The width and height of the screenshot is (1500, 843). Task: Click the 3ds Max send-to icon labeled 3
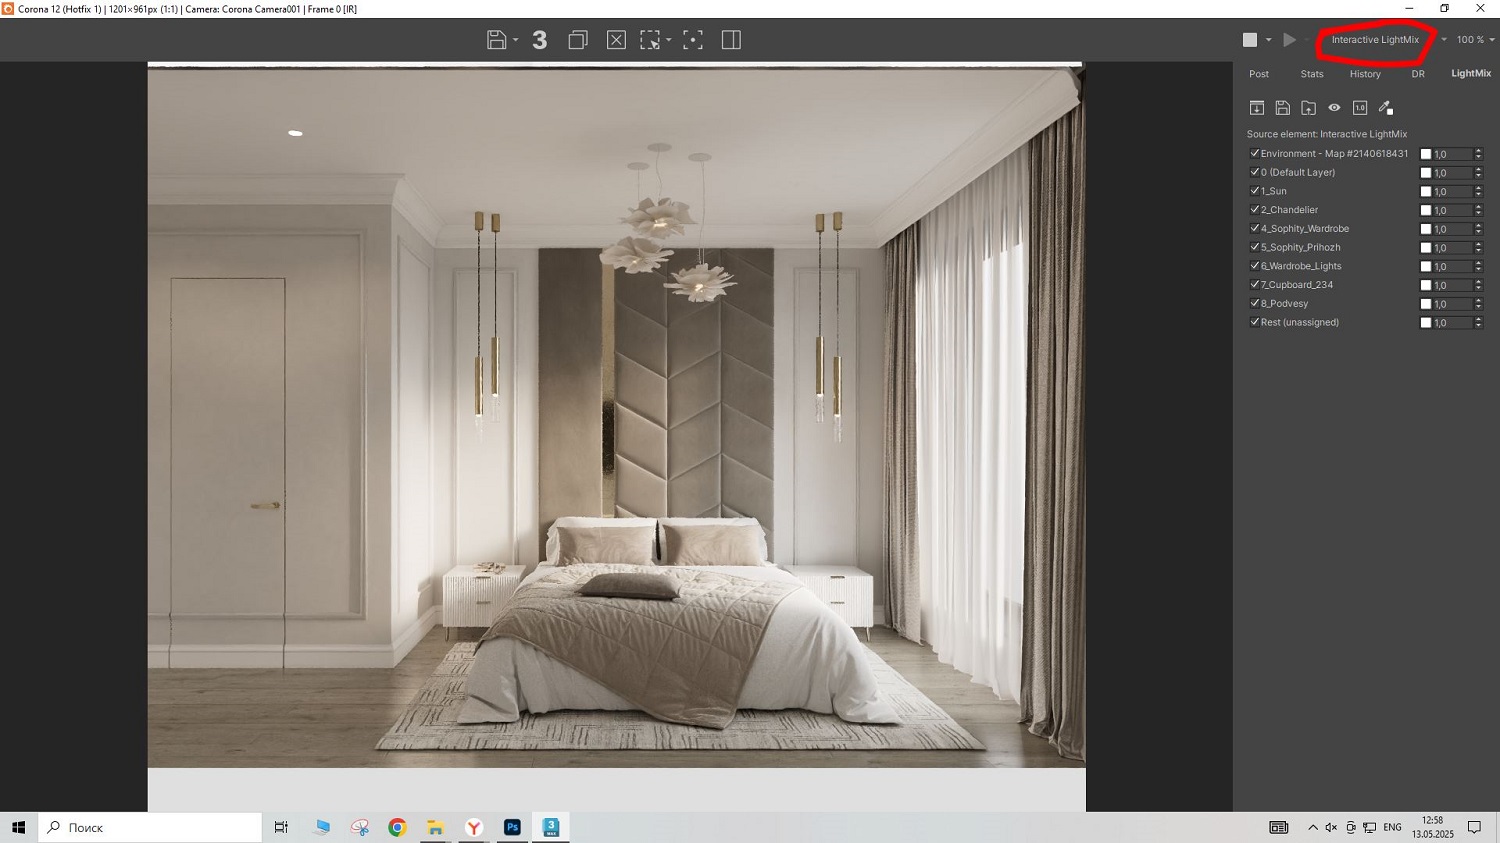[540, 40]
